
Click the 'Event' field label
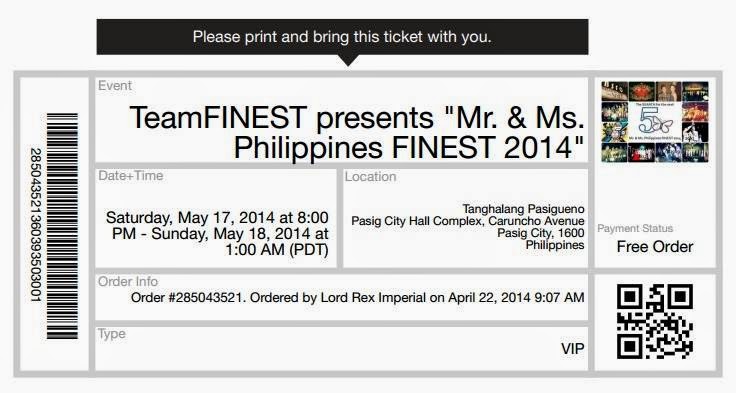[115, 86]
